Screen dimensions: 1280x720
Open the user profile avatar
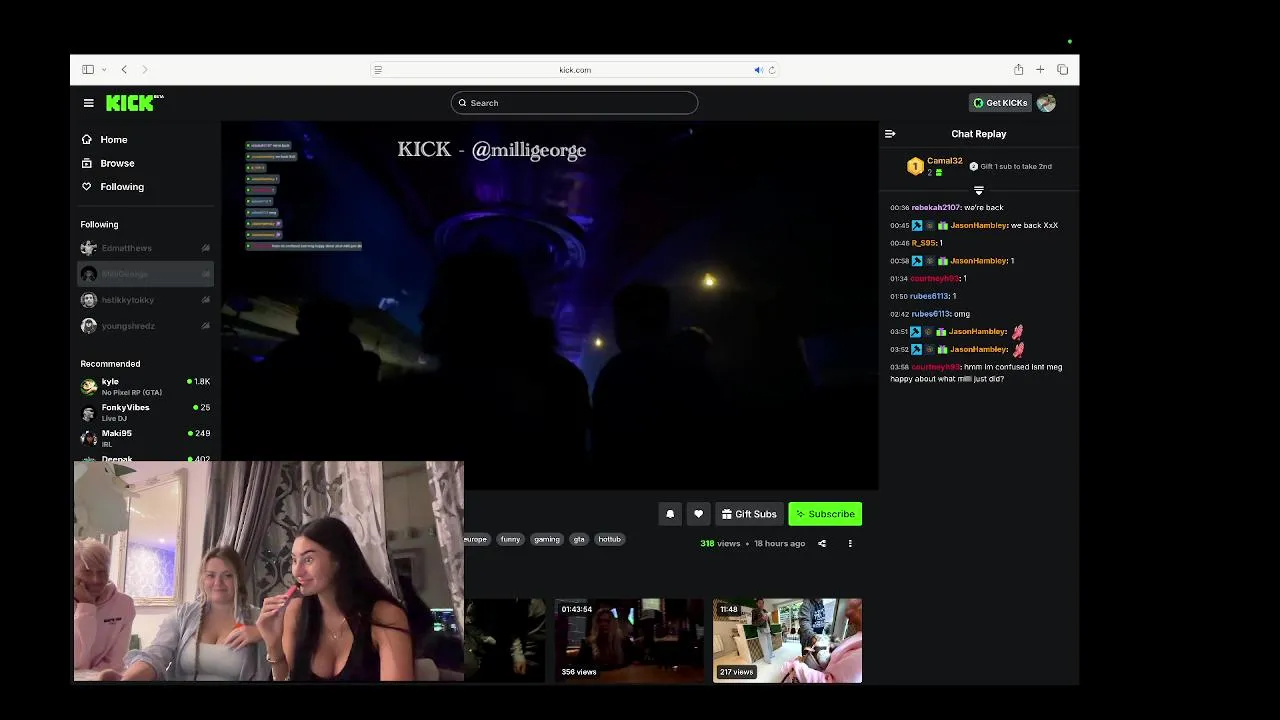(x=1046, y=103)
